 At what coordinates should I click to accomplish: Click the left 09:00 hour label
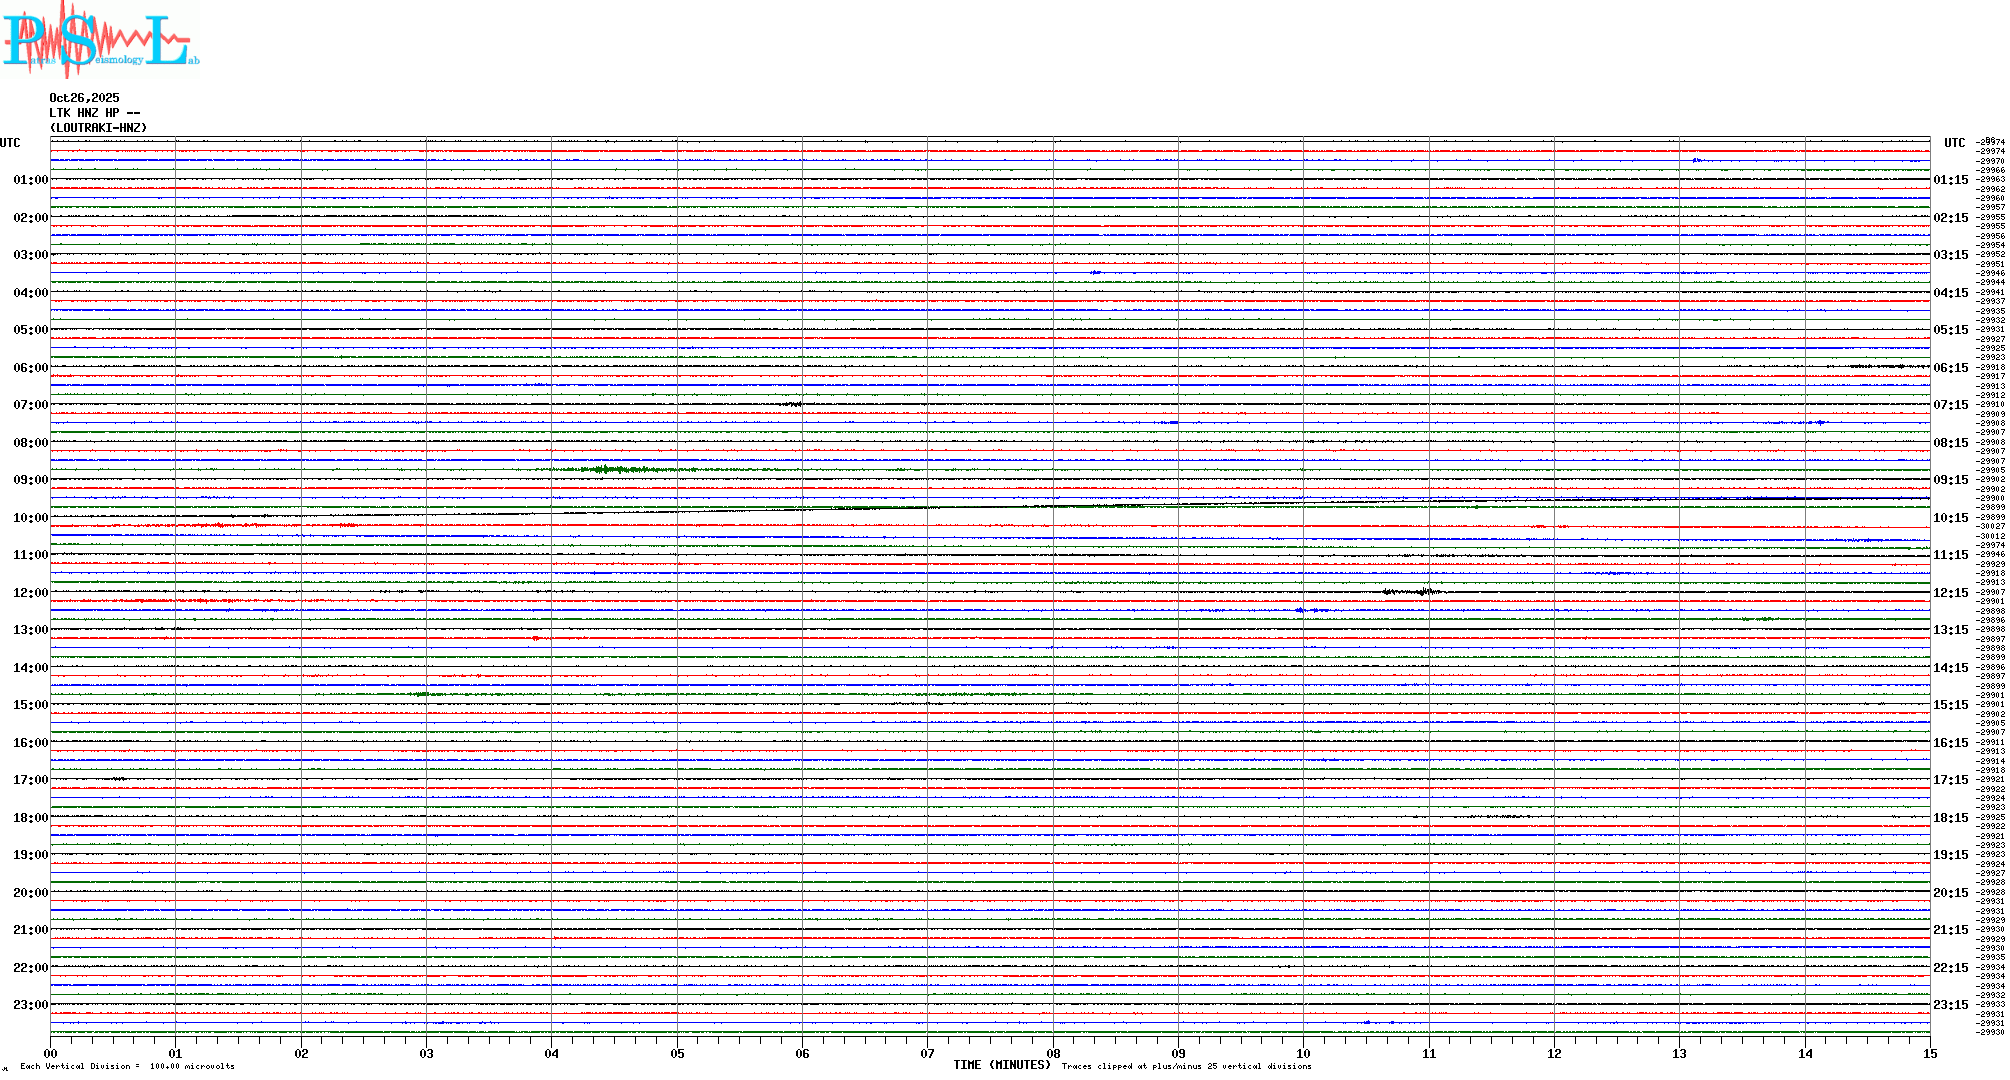[x=30, y=480]
